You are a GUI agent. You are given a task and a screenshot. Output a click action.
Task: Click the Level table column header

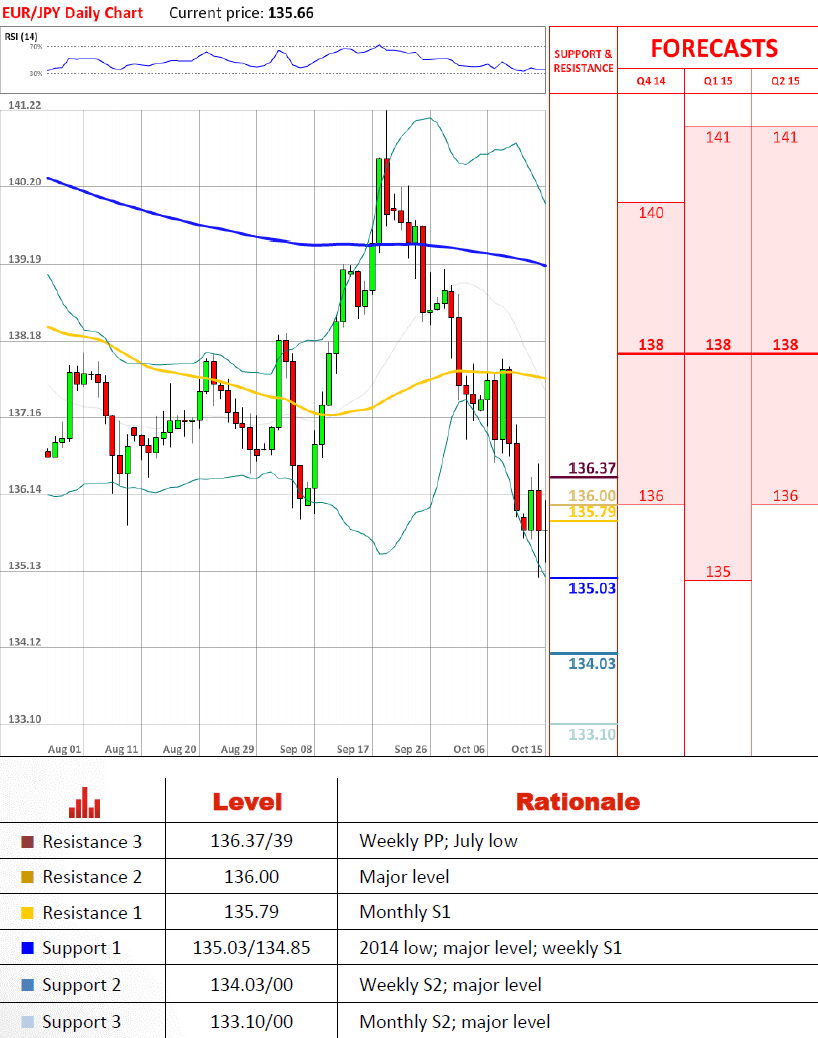tap(248, 802)
